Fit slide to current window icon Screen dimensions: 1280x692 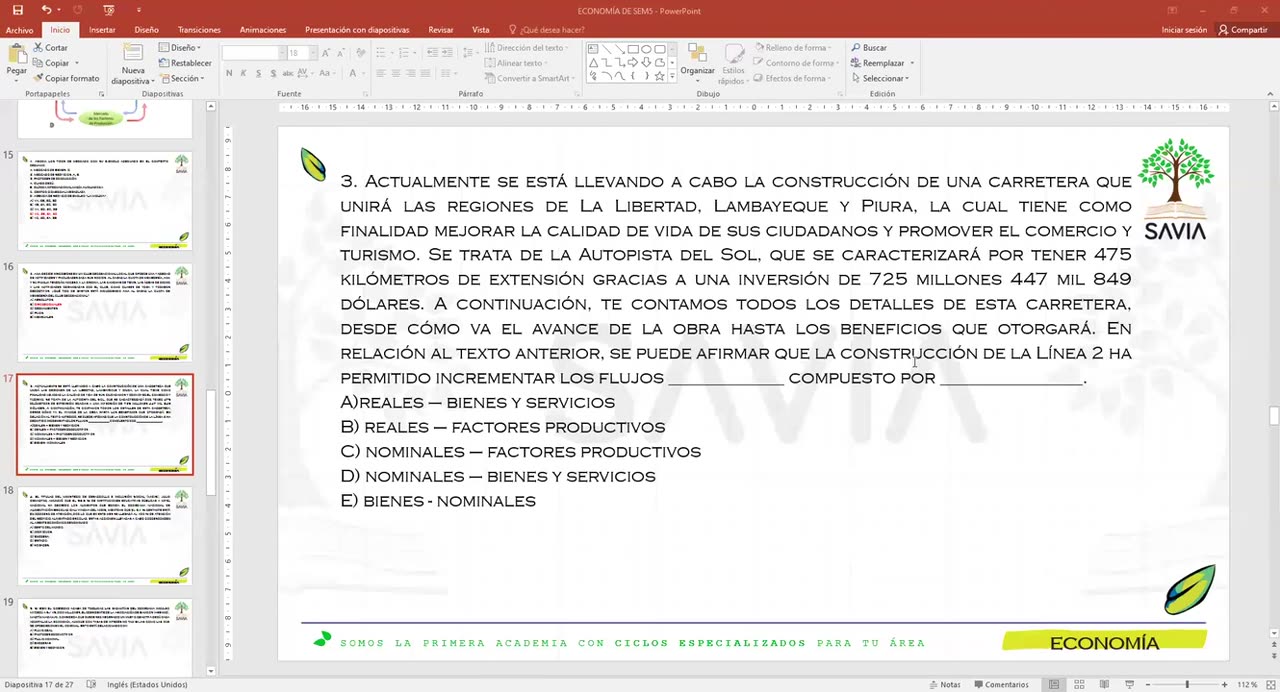coord(1269,685)
